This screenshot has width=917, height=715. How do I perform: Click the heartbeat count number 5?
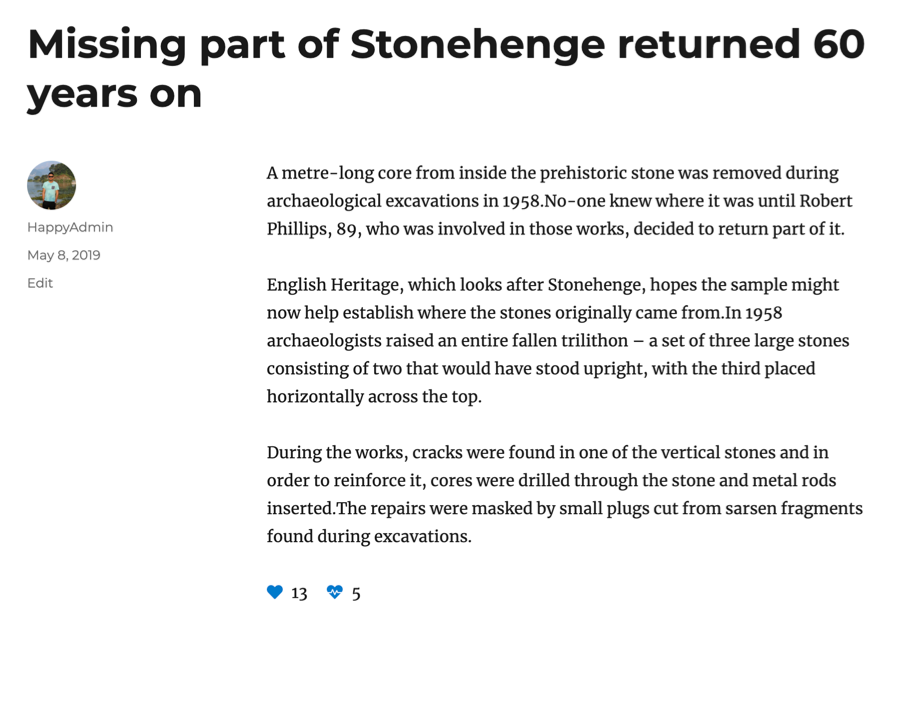[x=356, y=593]
